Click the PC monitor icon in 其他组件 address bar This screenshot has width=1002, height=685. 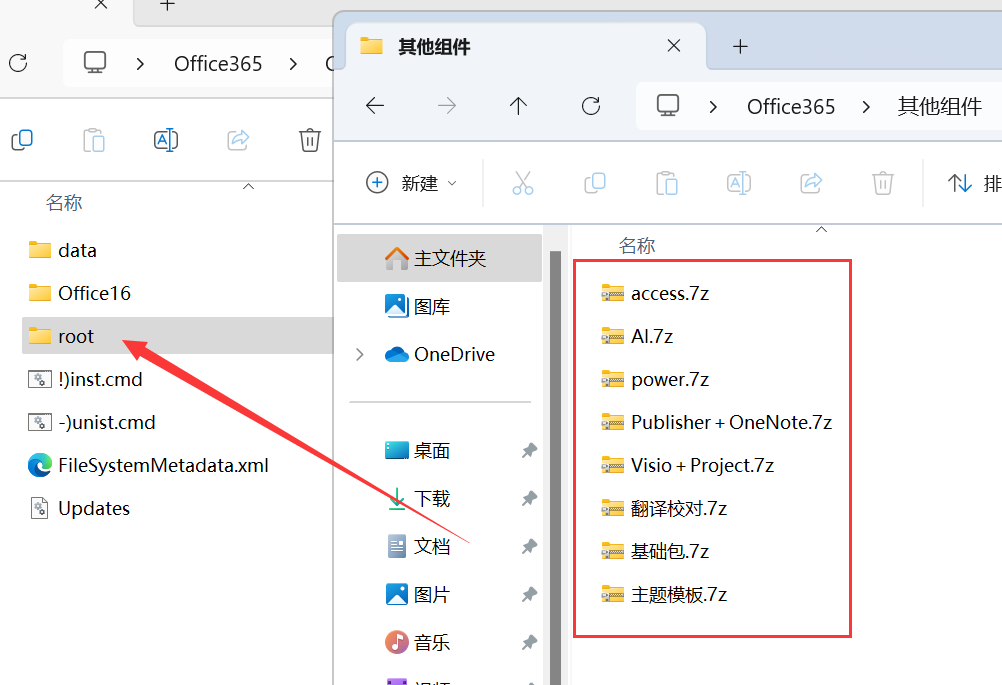click(x=668, y=105)
